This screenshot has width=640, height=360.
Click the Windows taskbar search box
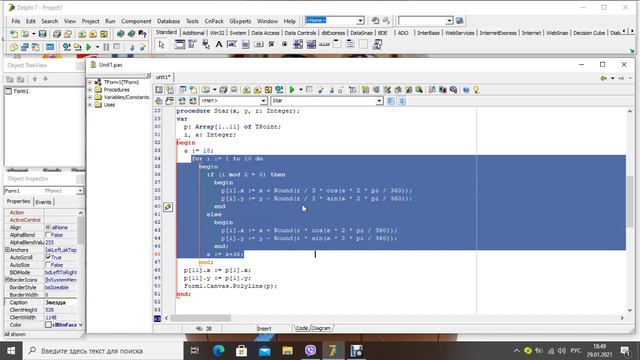click(x=104, y=351)
